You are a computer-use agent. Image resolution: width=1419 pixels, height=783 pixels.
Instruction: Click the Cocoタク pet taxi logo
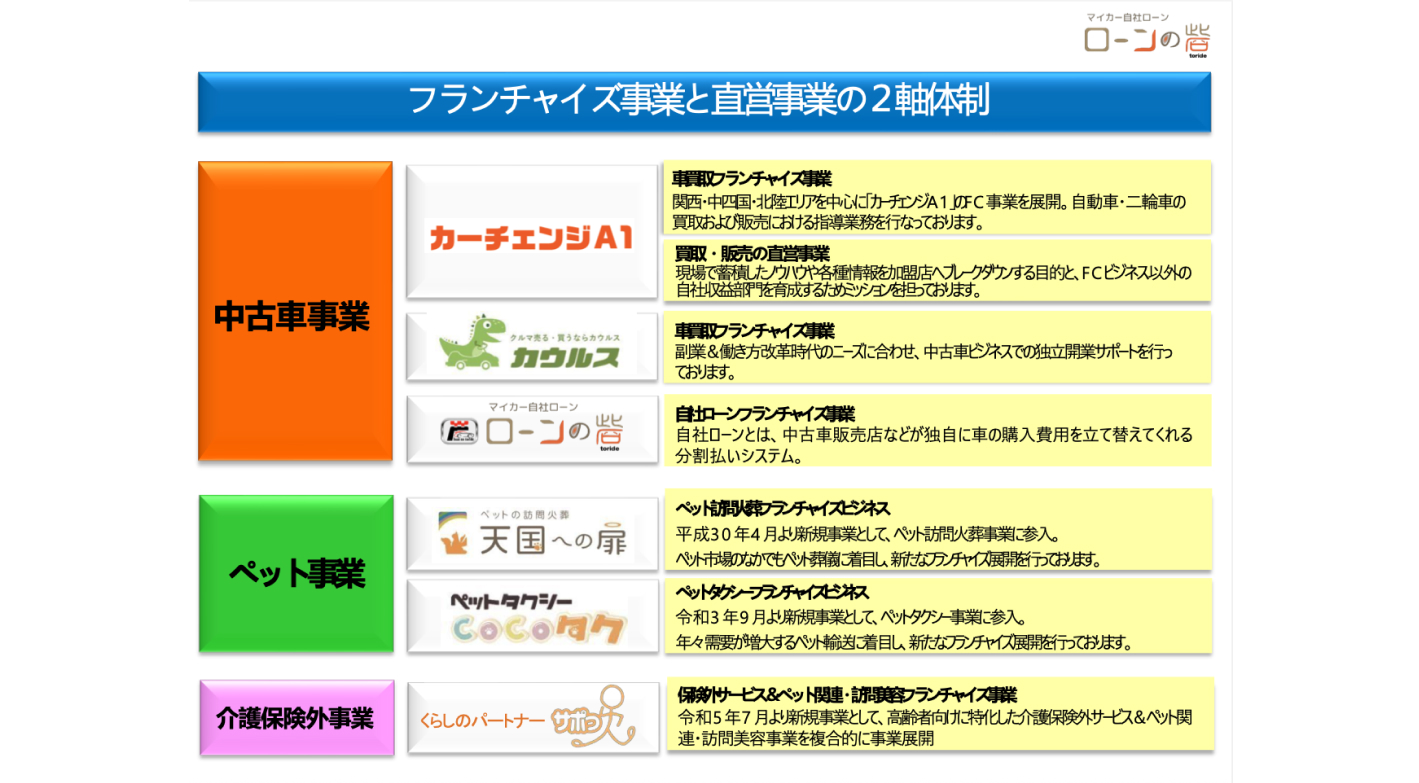tap(531, 617)
